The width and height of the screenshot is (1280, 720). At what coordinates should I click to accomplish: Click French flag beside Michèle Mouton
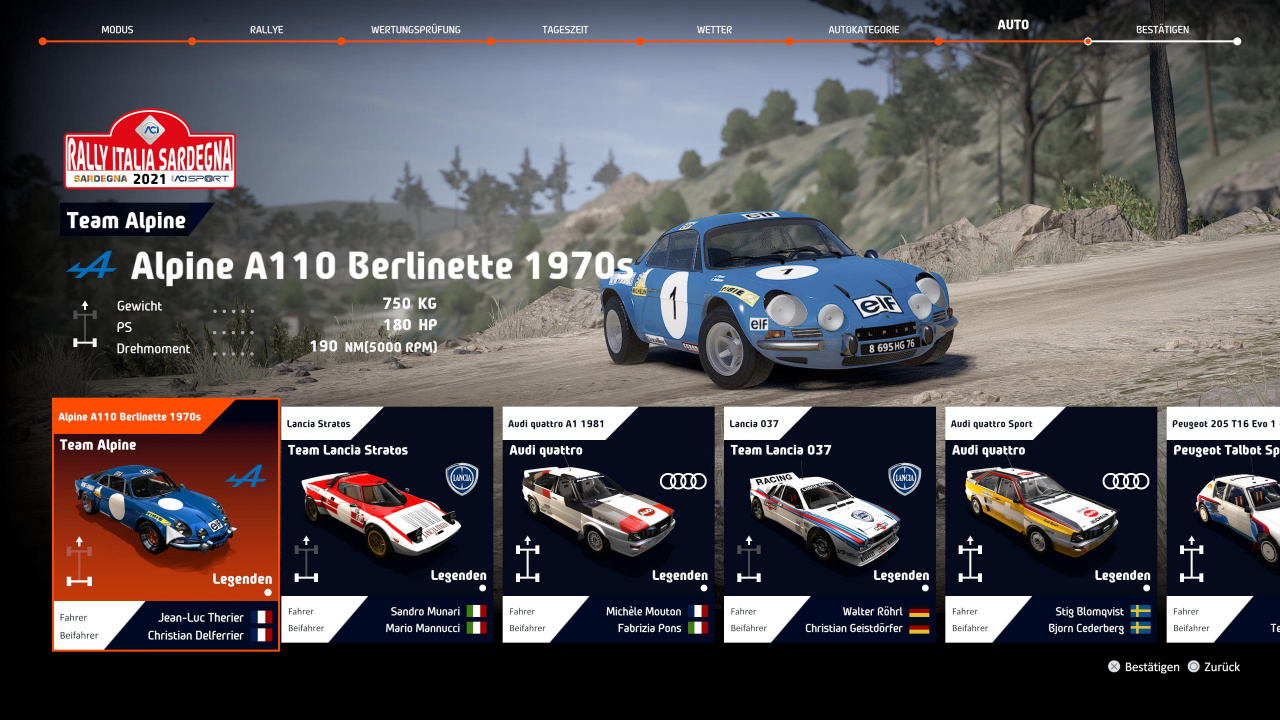697,611
